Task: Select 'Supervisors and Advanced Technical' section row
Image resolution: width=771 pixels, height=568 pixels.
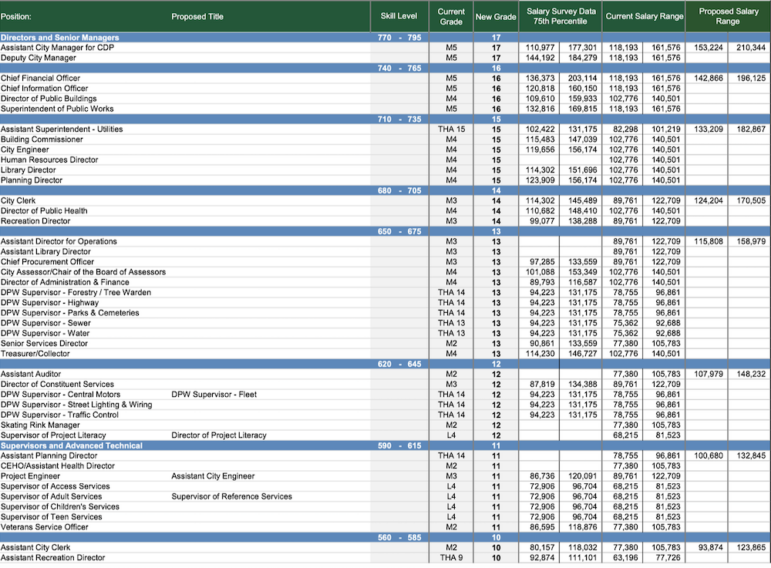Action: [386, 446]
